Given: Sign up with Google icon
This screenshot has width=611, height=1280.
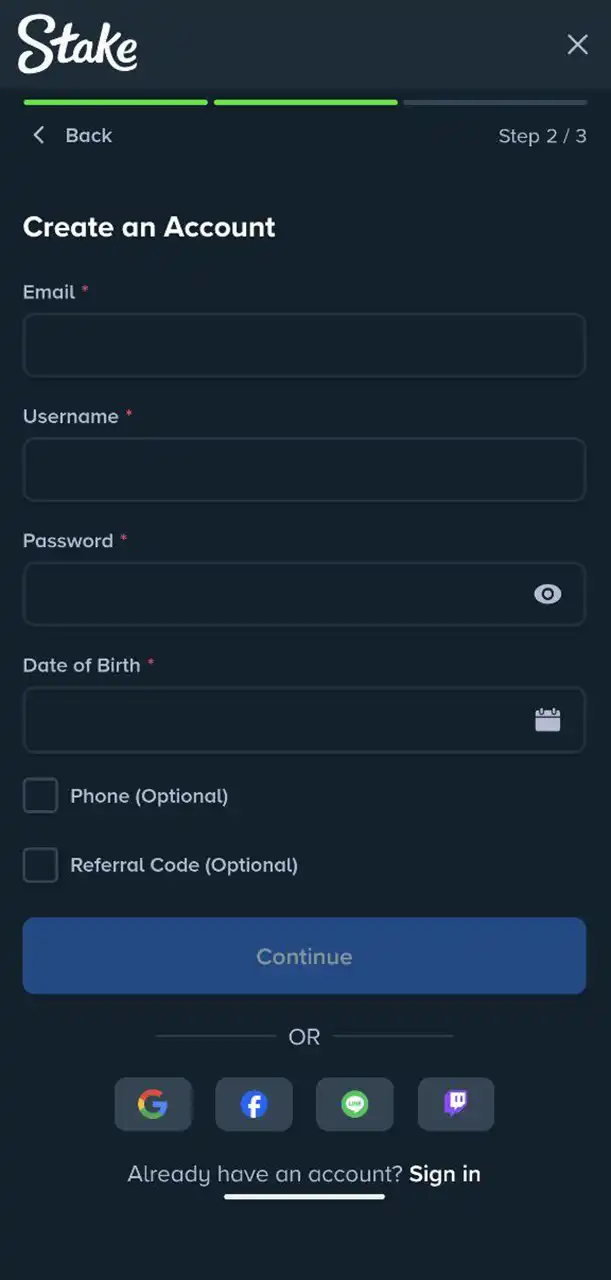Looking at the screenshot, I should (153, 1104).
